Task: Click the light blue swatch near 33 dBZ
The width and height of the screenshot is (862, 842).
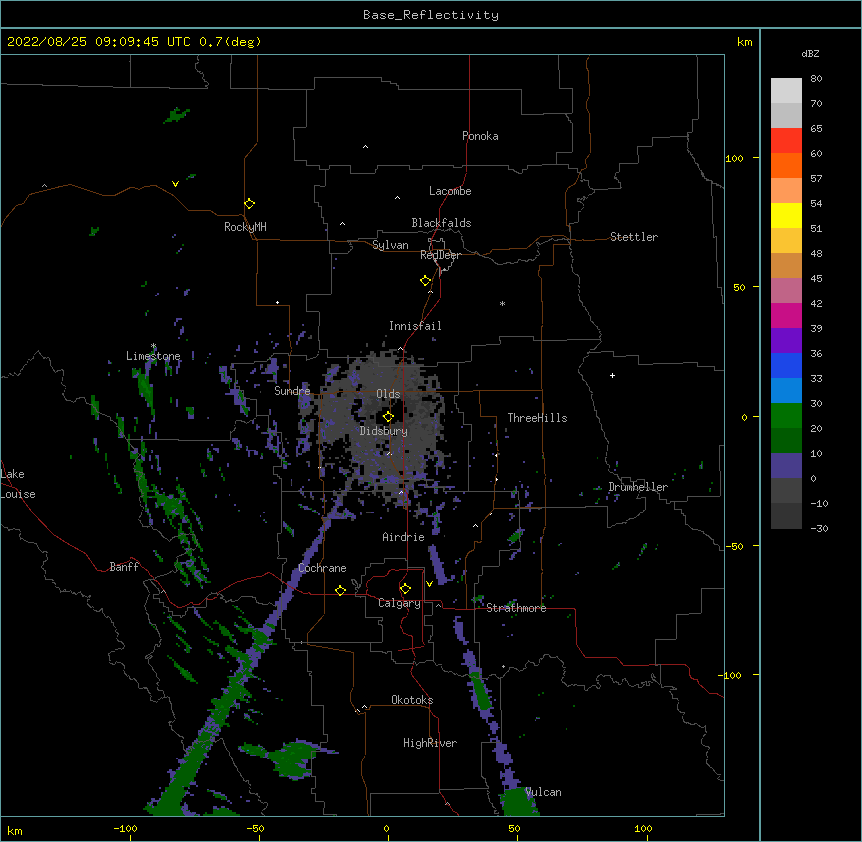Action: 786,391
